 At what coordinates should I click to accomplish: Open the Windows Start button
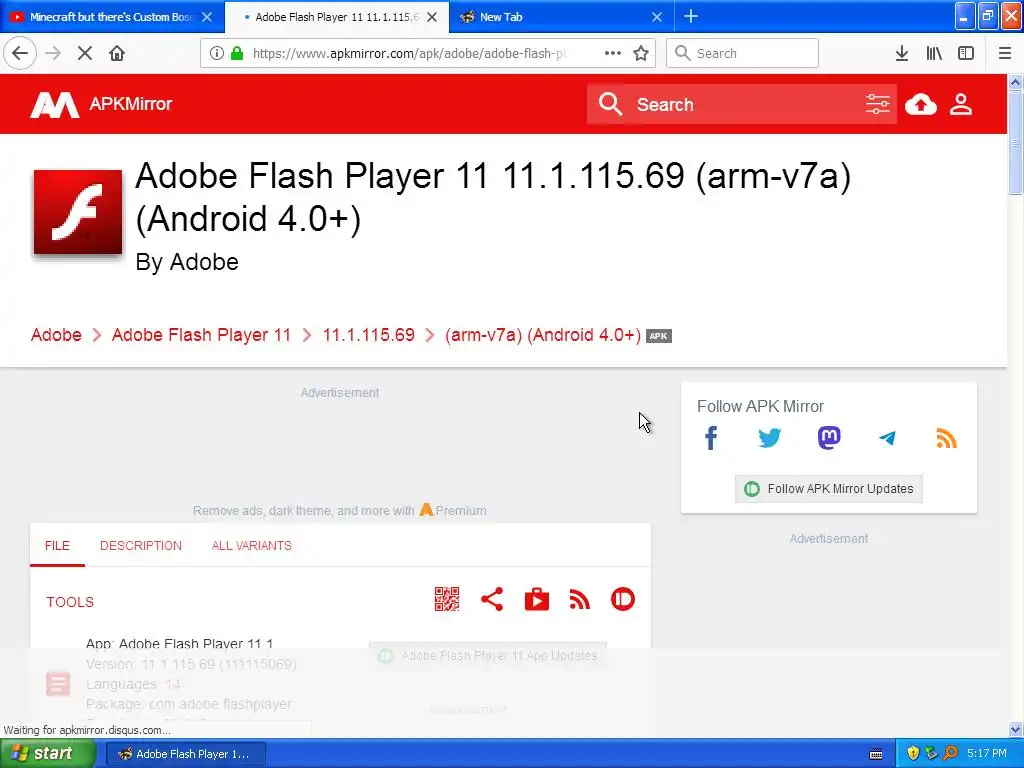tap(47, 754)
